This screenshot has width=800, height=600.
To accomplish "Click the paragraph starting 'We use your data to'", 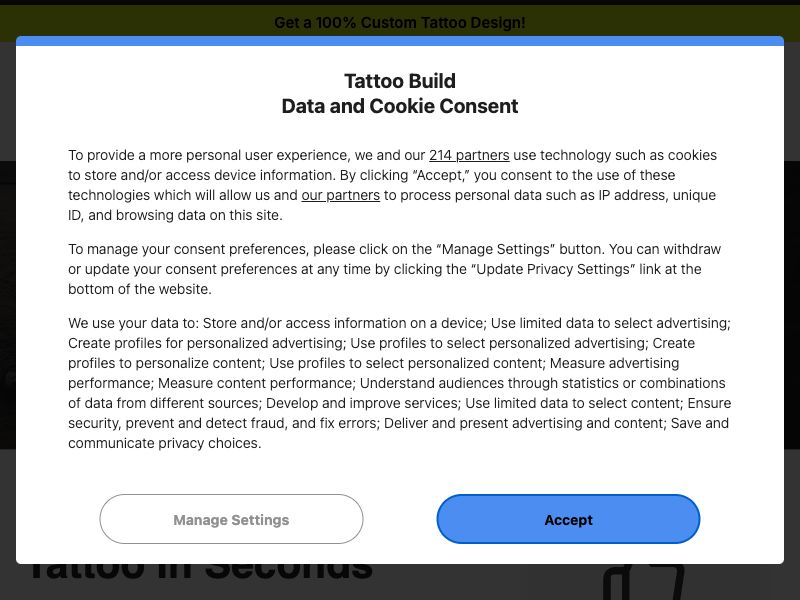I will [x=399, y=383].
